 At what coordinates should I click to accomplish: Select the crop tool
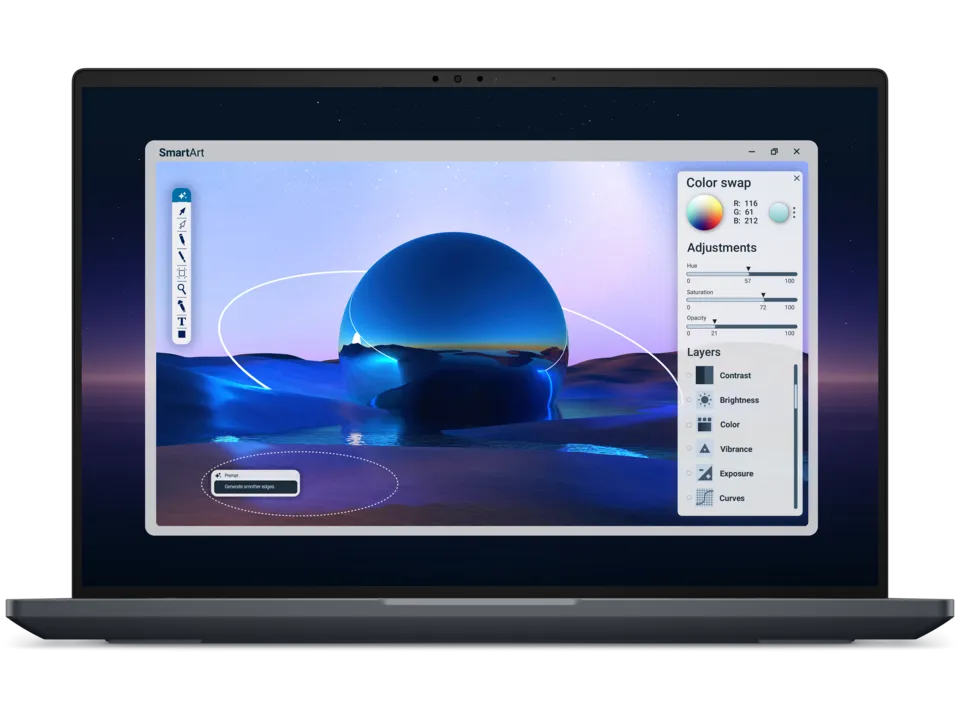182,272
